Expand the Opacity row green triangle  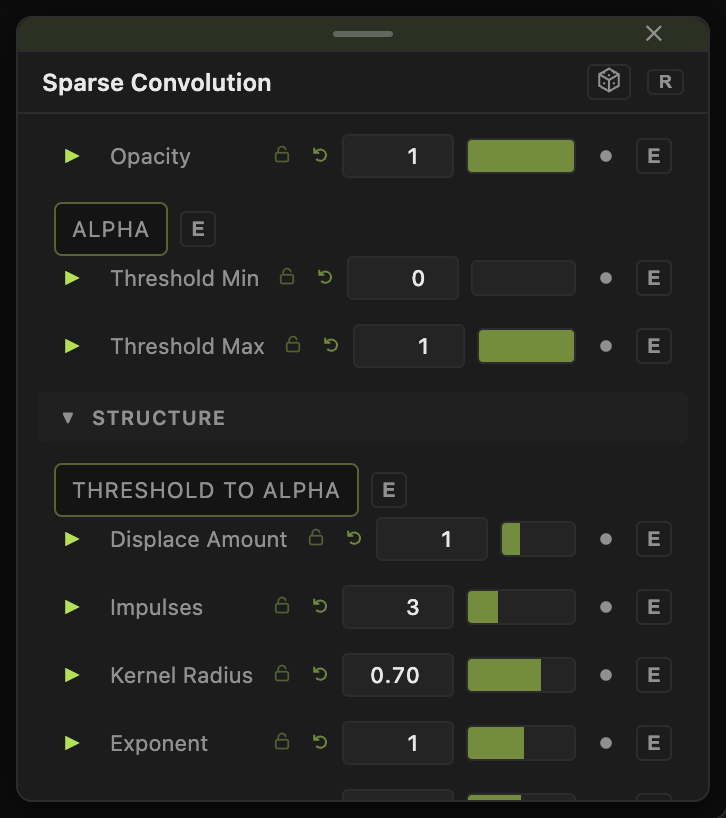click(71, 156)
